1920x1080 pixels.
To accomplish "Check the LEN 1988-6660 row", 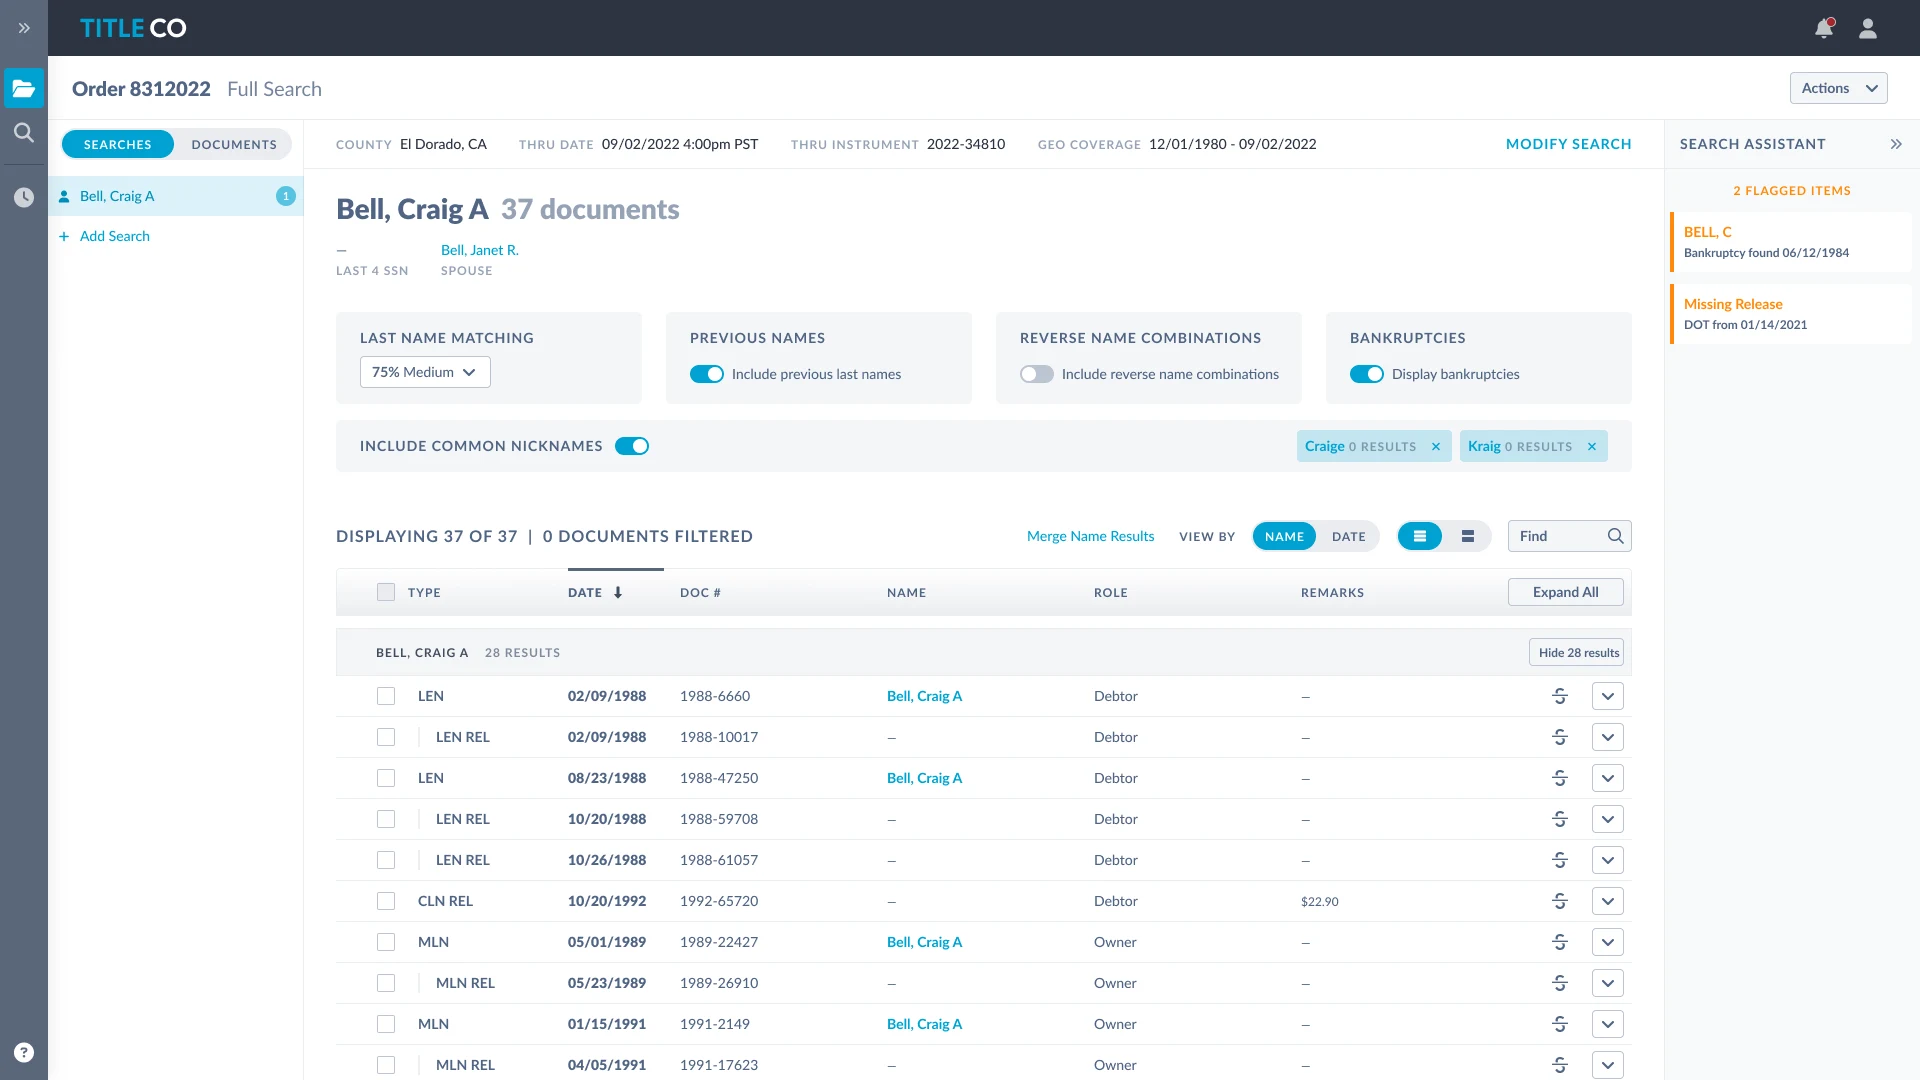I will (x=386, y=696).
